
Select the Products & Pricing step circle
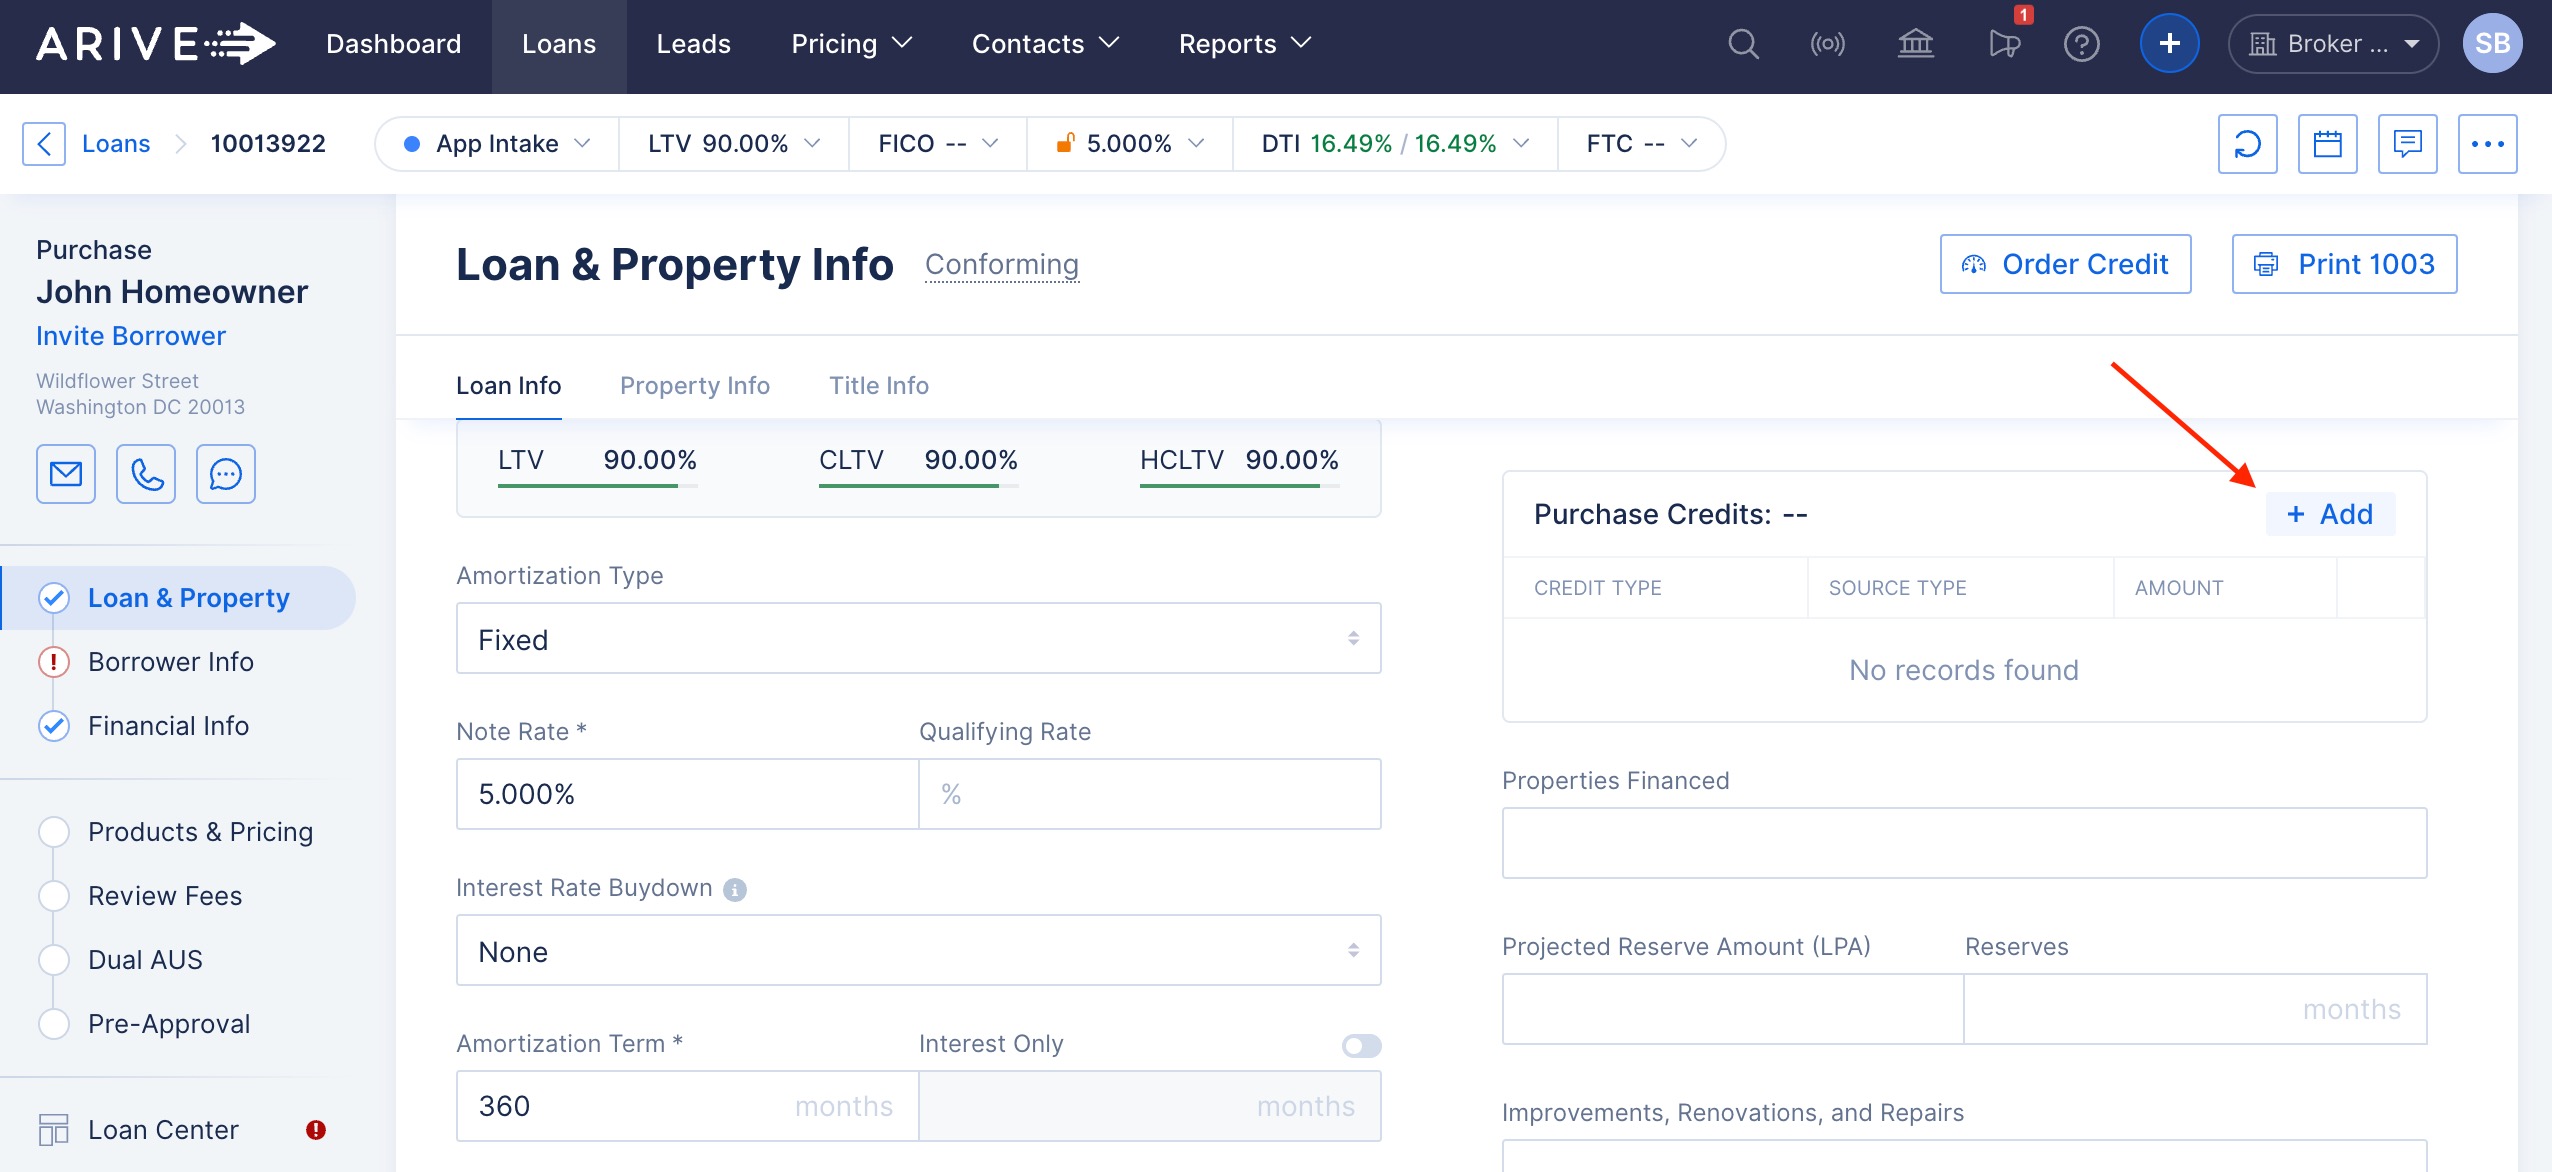click(x=54, y=832)
